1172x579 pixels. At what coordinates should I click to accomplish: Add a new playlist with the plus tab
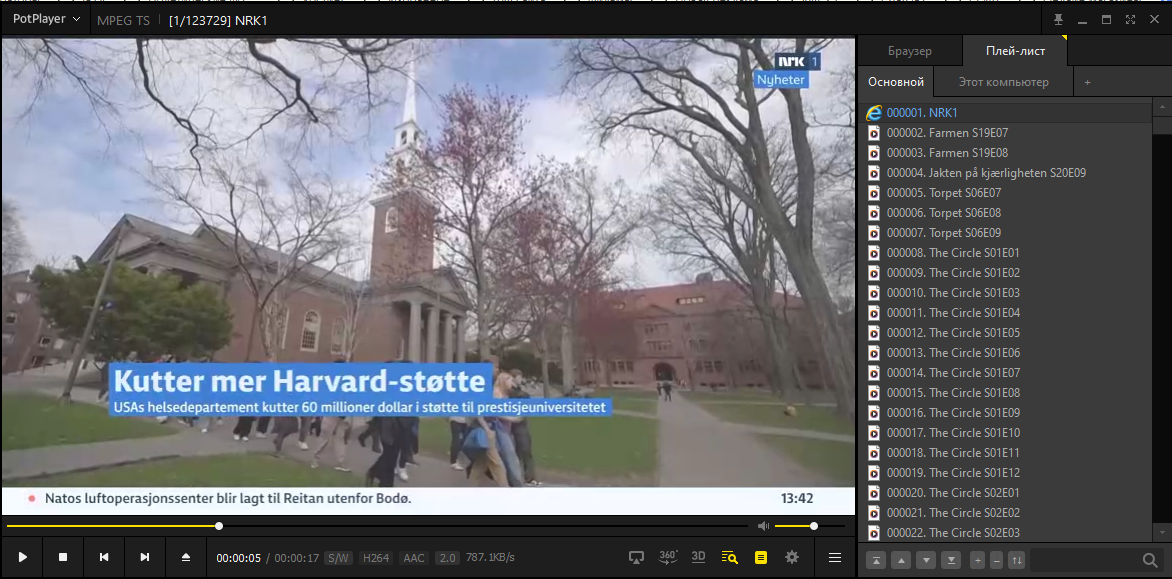[1088, 82]
